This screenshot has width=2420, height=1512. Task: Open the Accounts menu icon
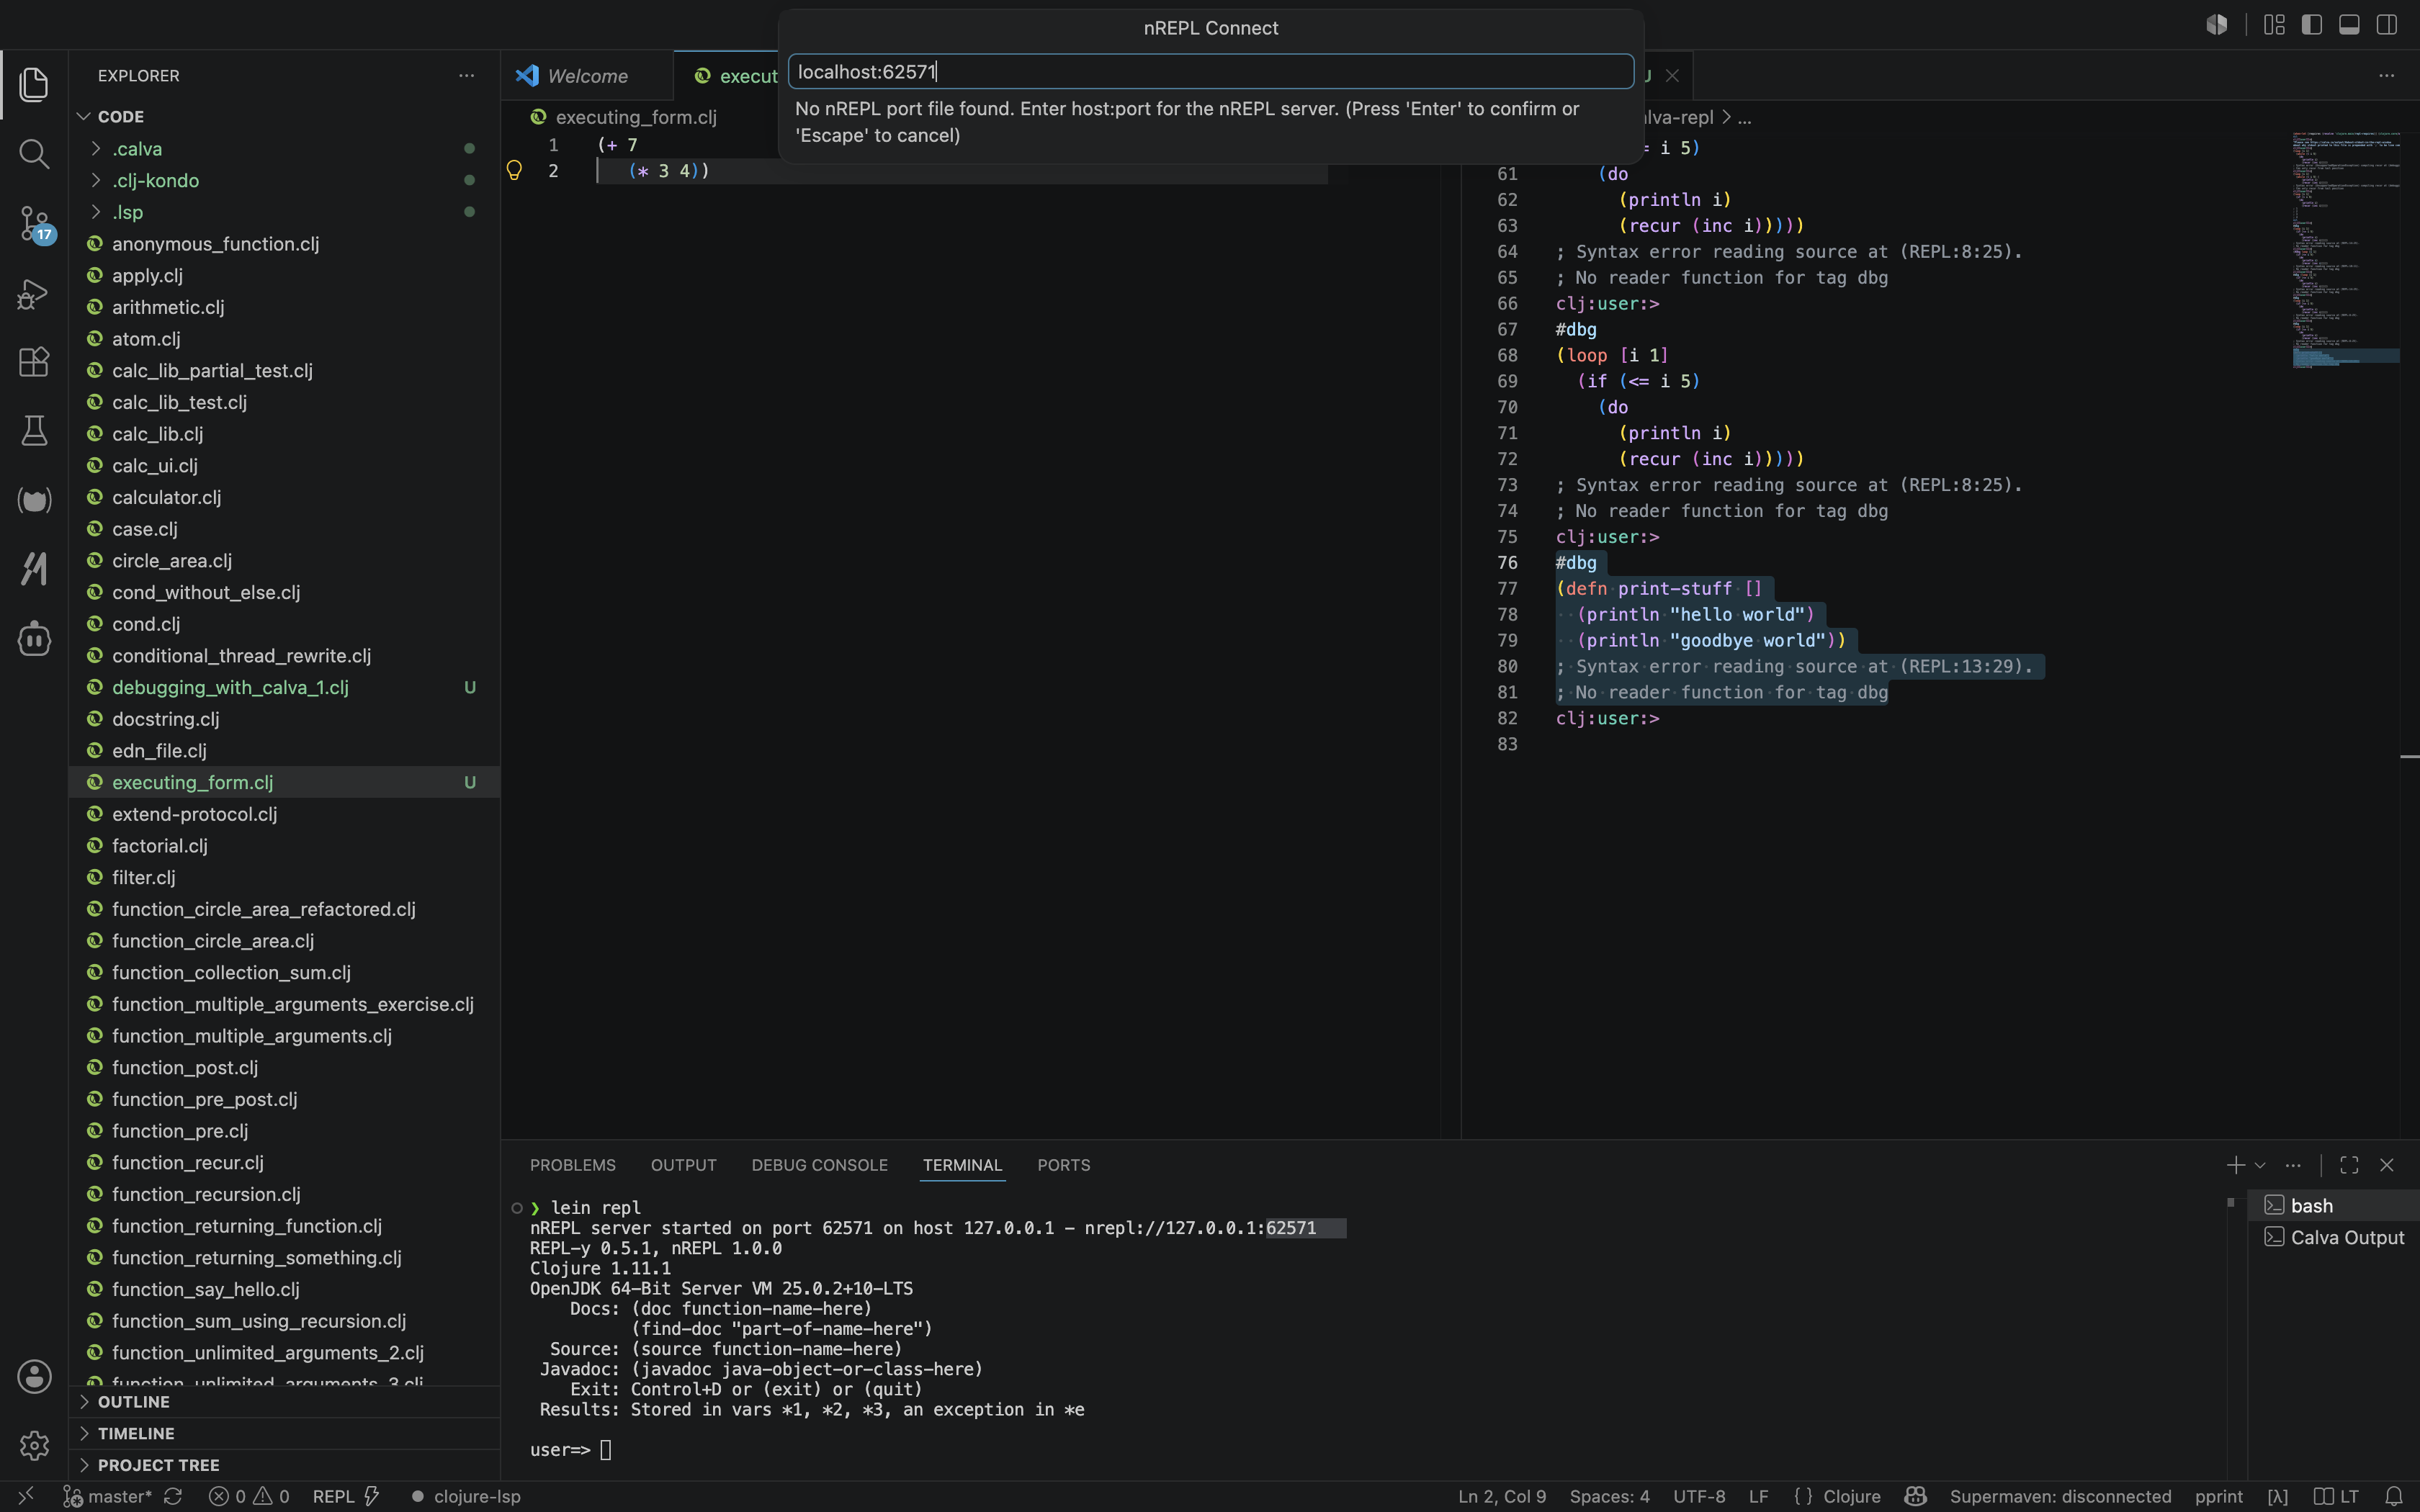pyautogui.click(x=34, y=1376)
